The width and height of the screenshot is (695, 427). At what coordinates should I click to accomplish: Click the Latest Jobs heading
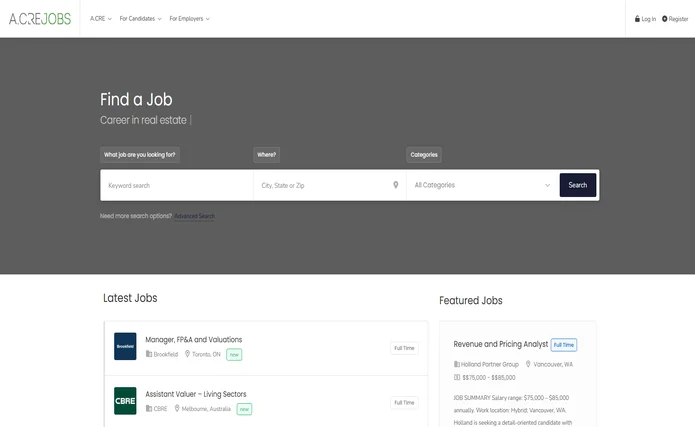(130, 298)
